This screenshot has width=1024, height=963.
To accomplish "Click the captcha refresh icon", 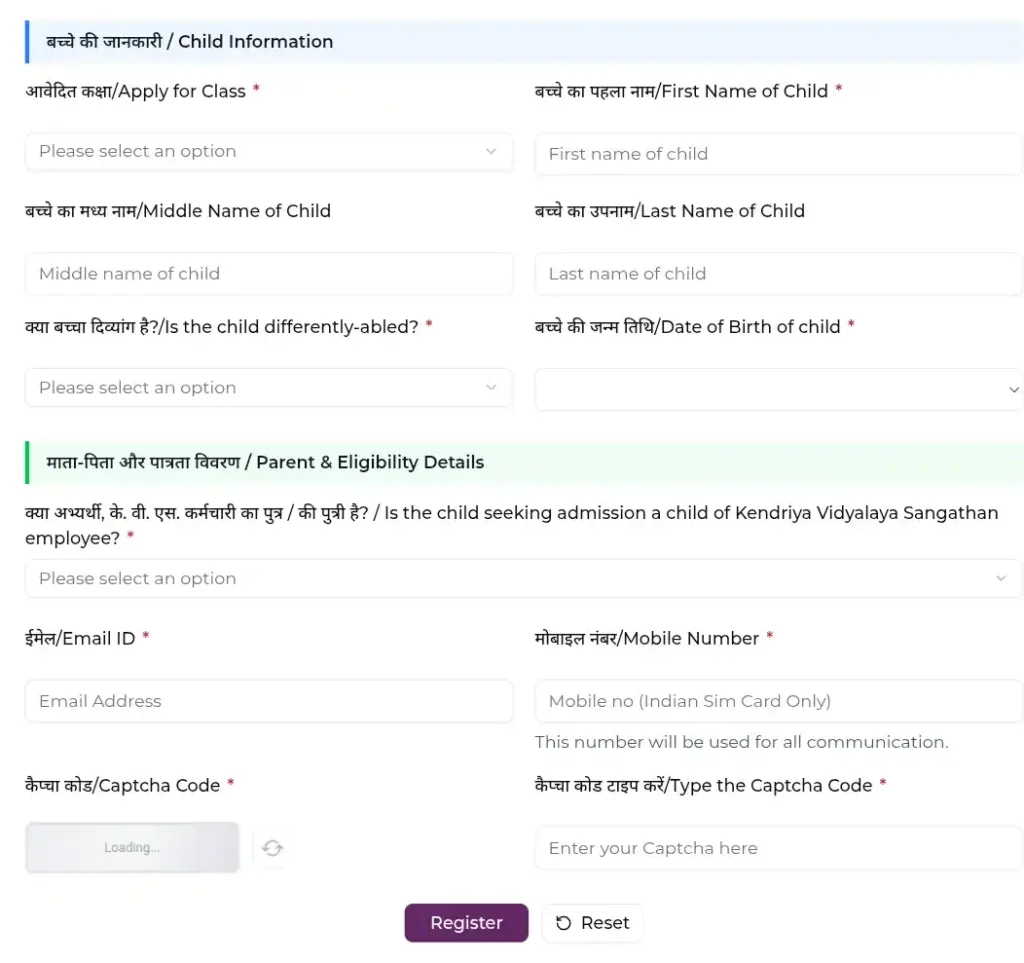I will click(272, 848).
